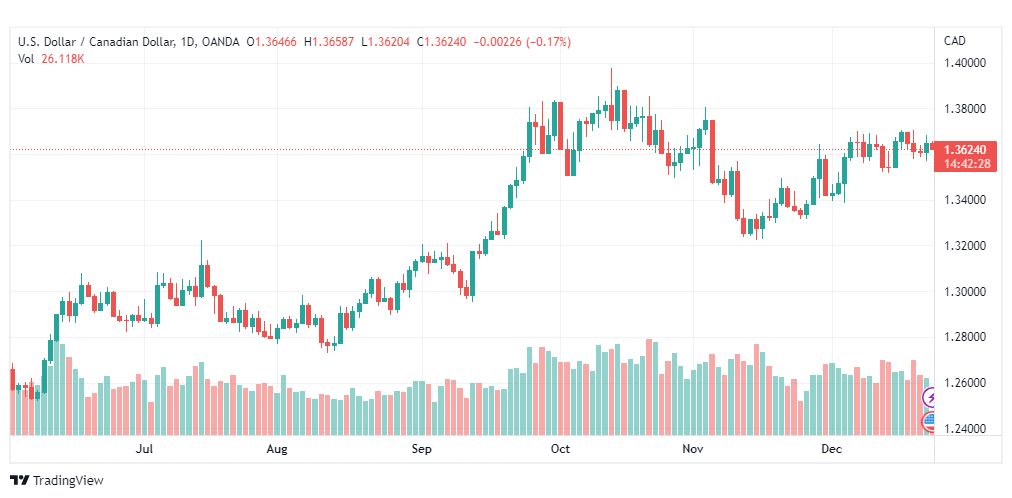Select the −0.00226 (−0.17%) change value

point(522,42)
